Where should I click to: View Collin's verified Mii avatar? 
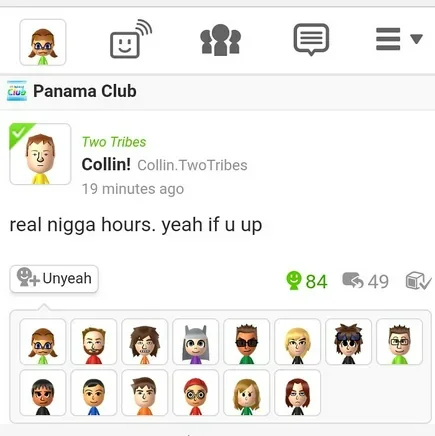tap(40, 154)
